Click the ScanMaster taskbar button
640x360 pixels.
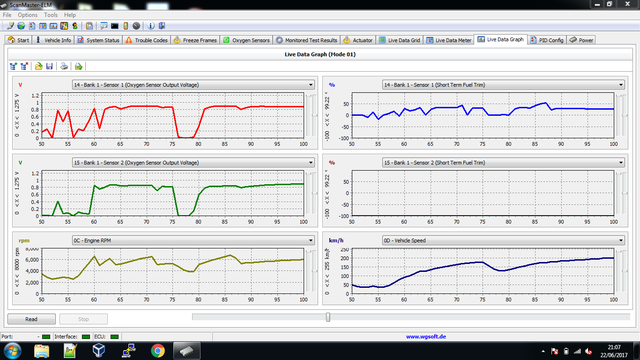[x=187, y=351]
